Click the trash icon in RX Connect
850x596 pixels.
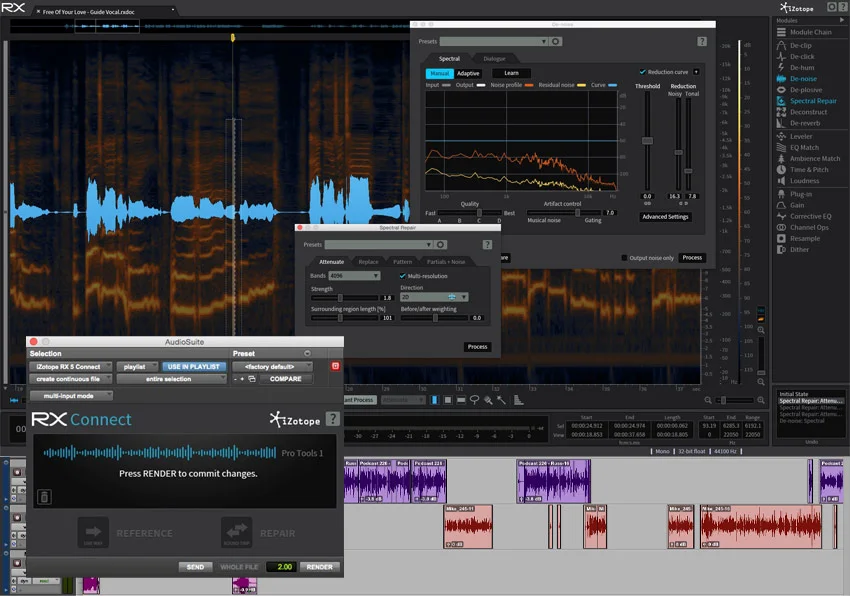click(44, 496)
